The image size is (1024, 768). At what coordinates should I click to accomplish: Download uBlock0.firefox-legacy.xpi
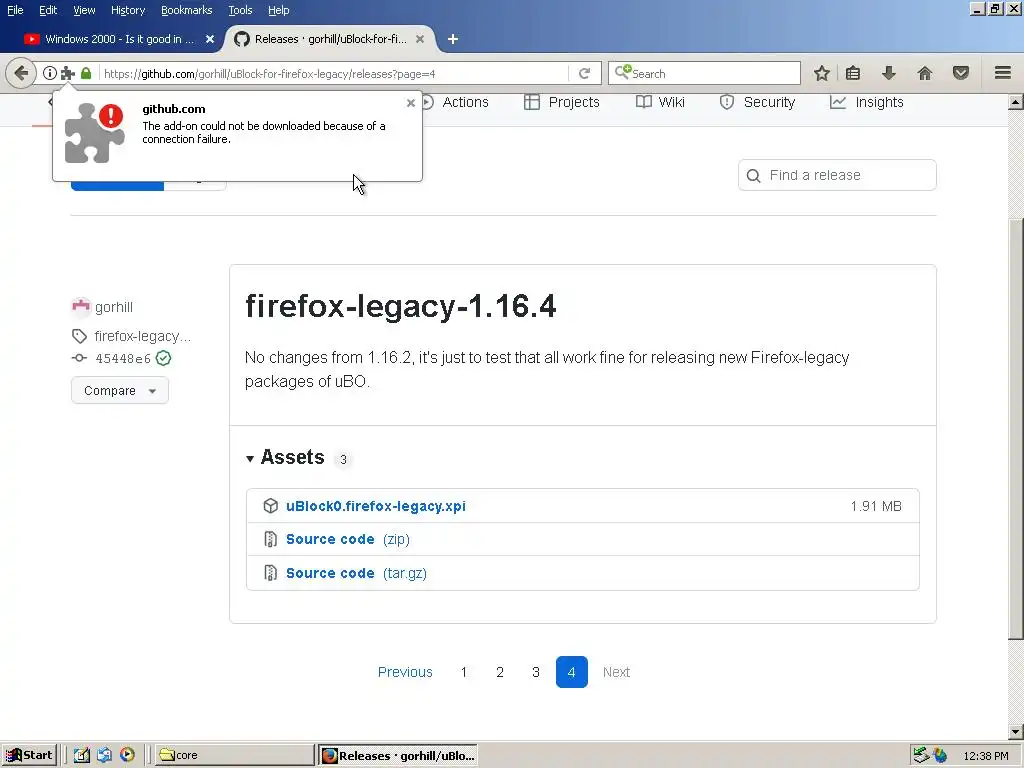point(376,506)
